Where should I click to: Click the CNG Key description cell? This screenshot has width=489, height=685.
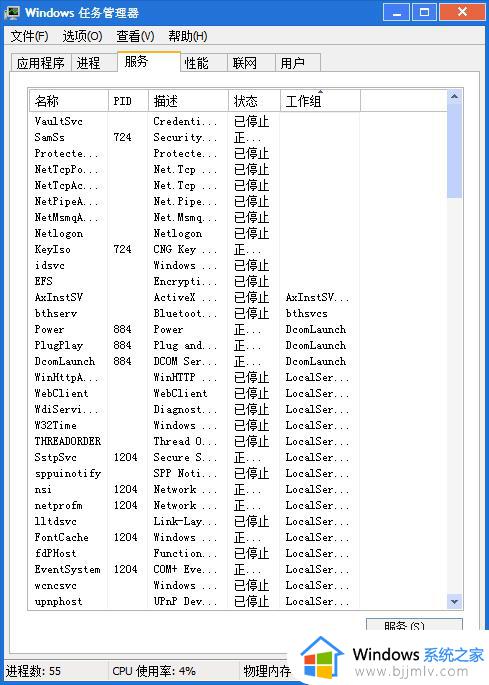[185, 249]
